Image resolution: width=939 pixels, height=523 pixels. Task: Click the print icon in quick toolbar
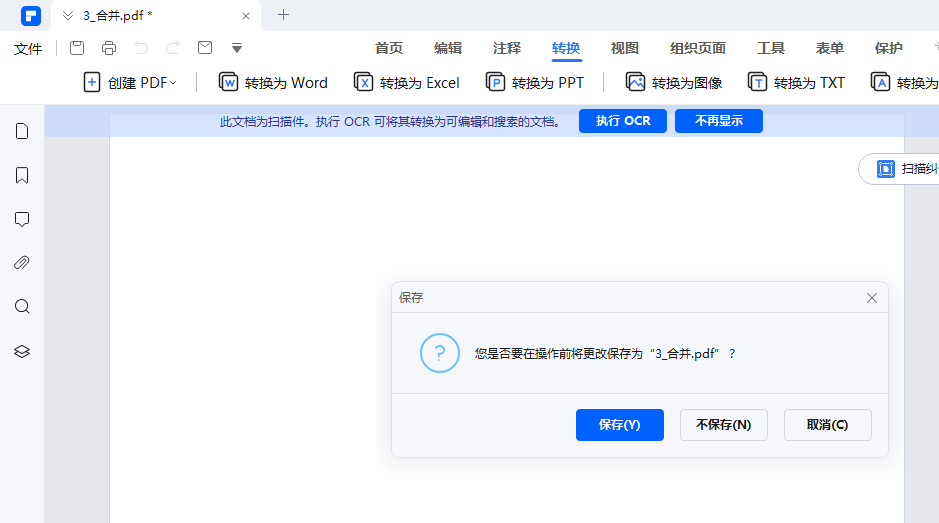pyautogui.click(x=109, y=48)
